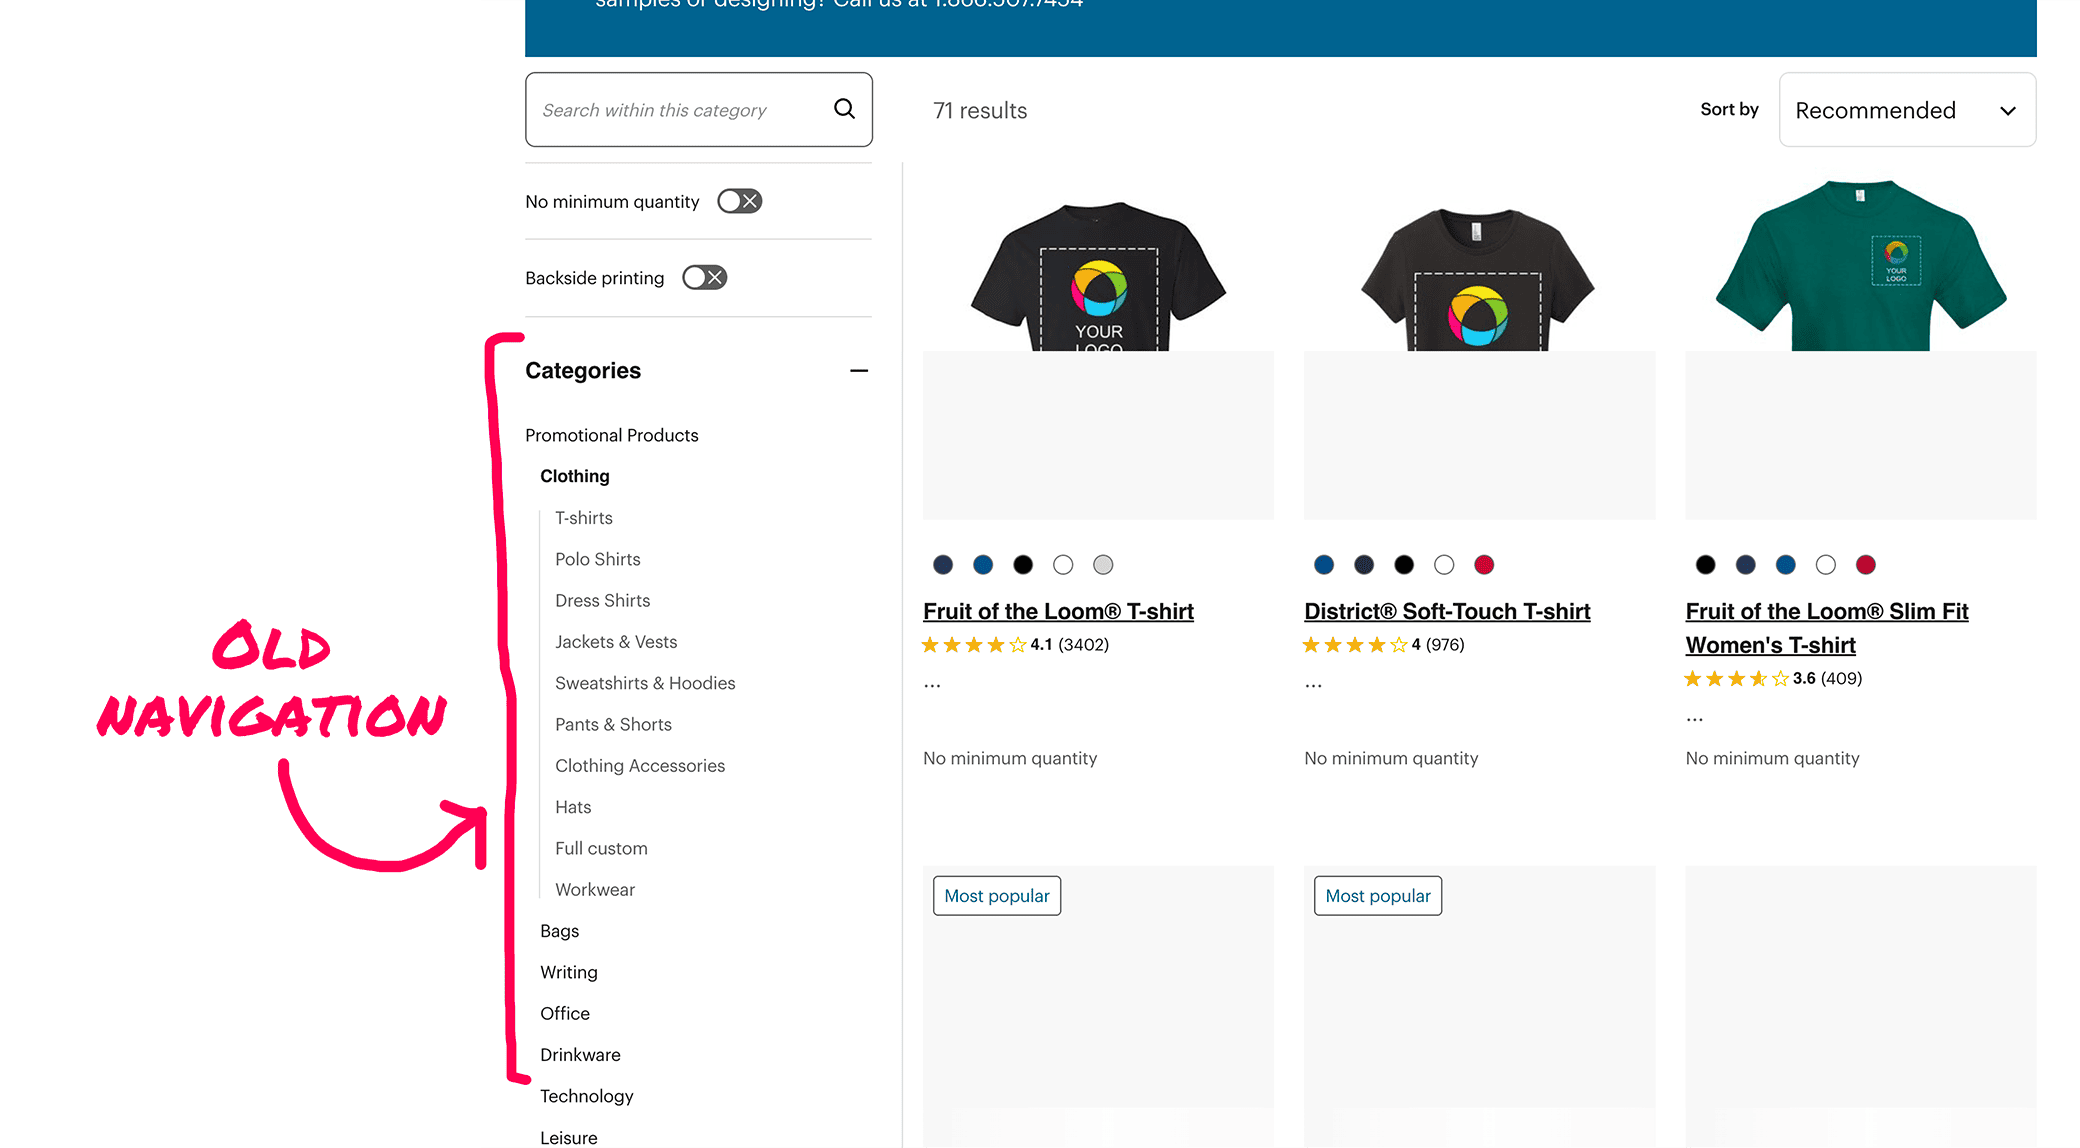Click the Sort by dropdown chevron
Viewport: 2080px width, 1148px height.
click(2007, 111)
